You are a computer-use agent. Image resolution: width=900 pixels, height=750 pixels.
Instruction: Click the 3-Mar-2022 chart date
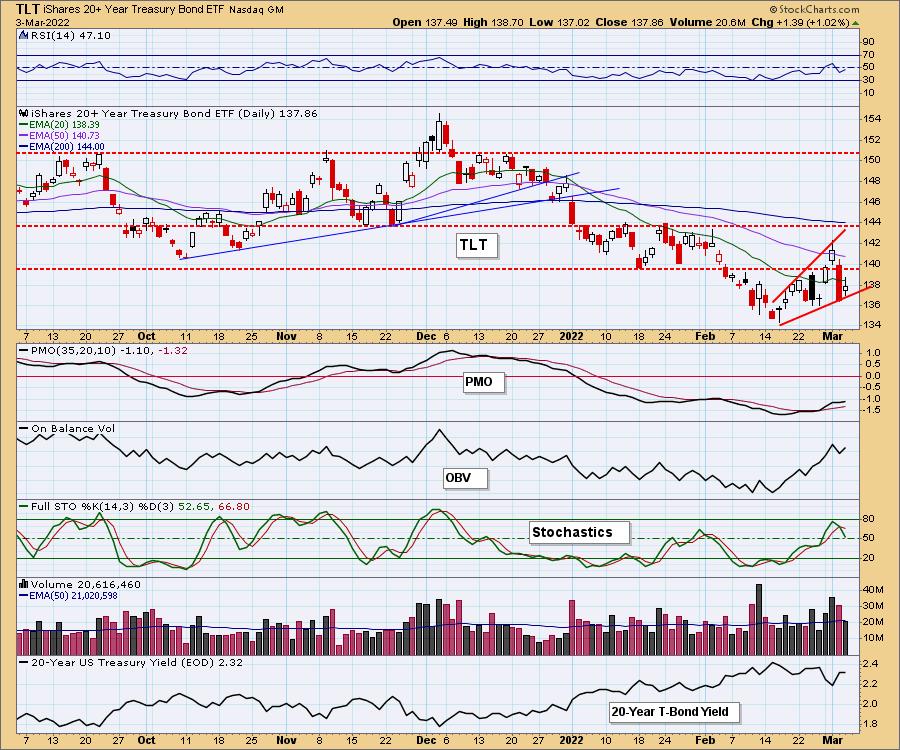pos(42,22)
